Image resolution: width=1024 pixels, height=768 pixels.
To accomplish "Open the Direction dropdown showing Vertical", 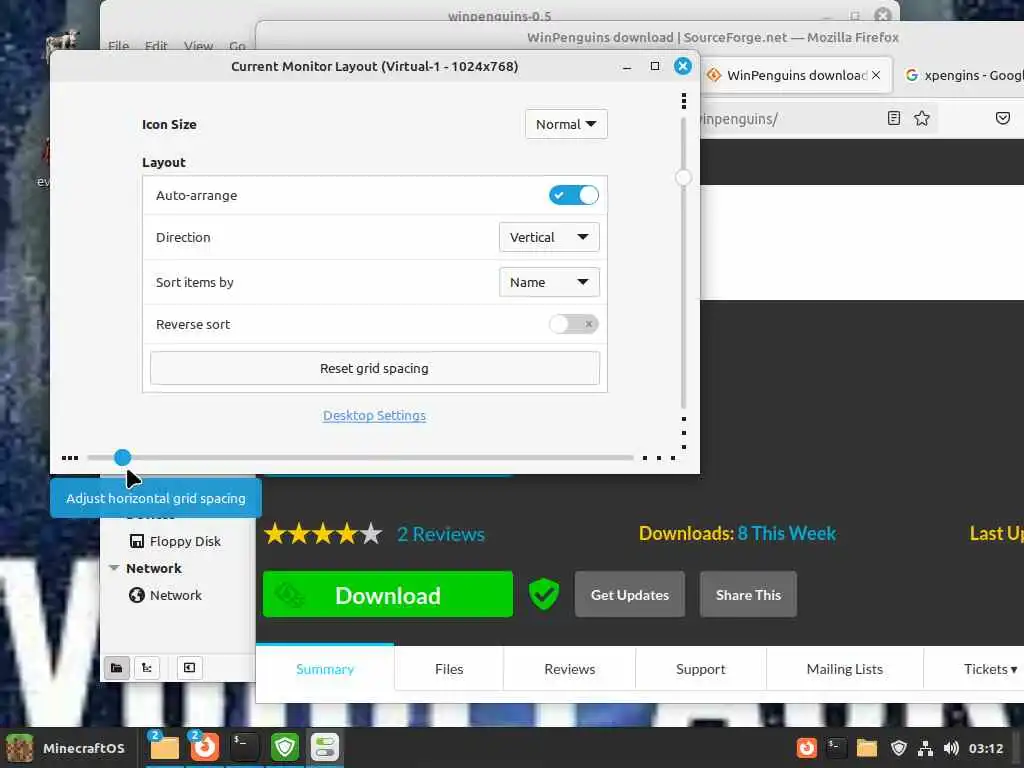I will pos(549,237).
